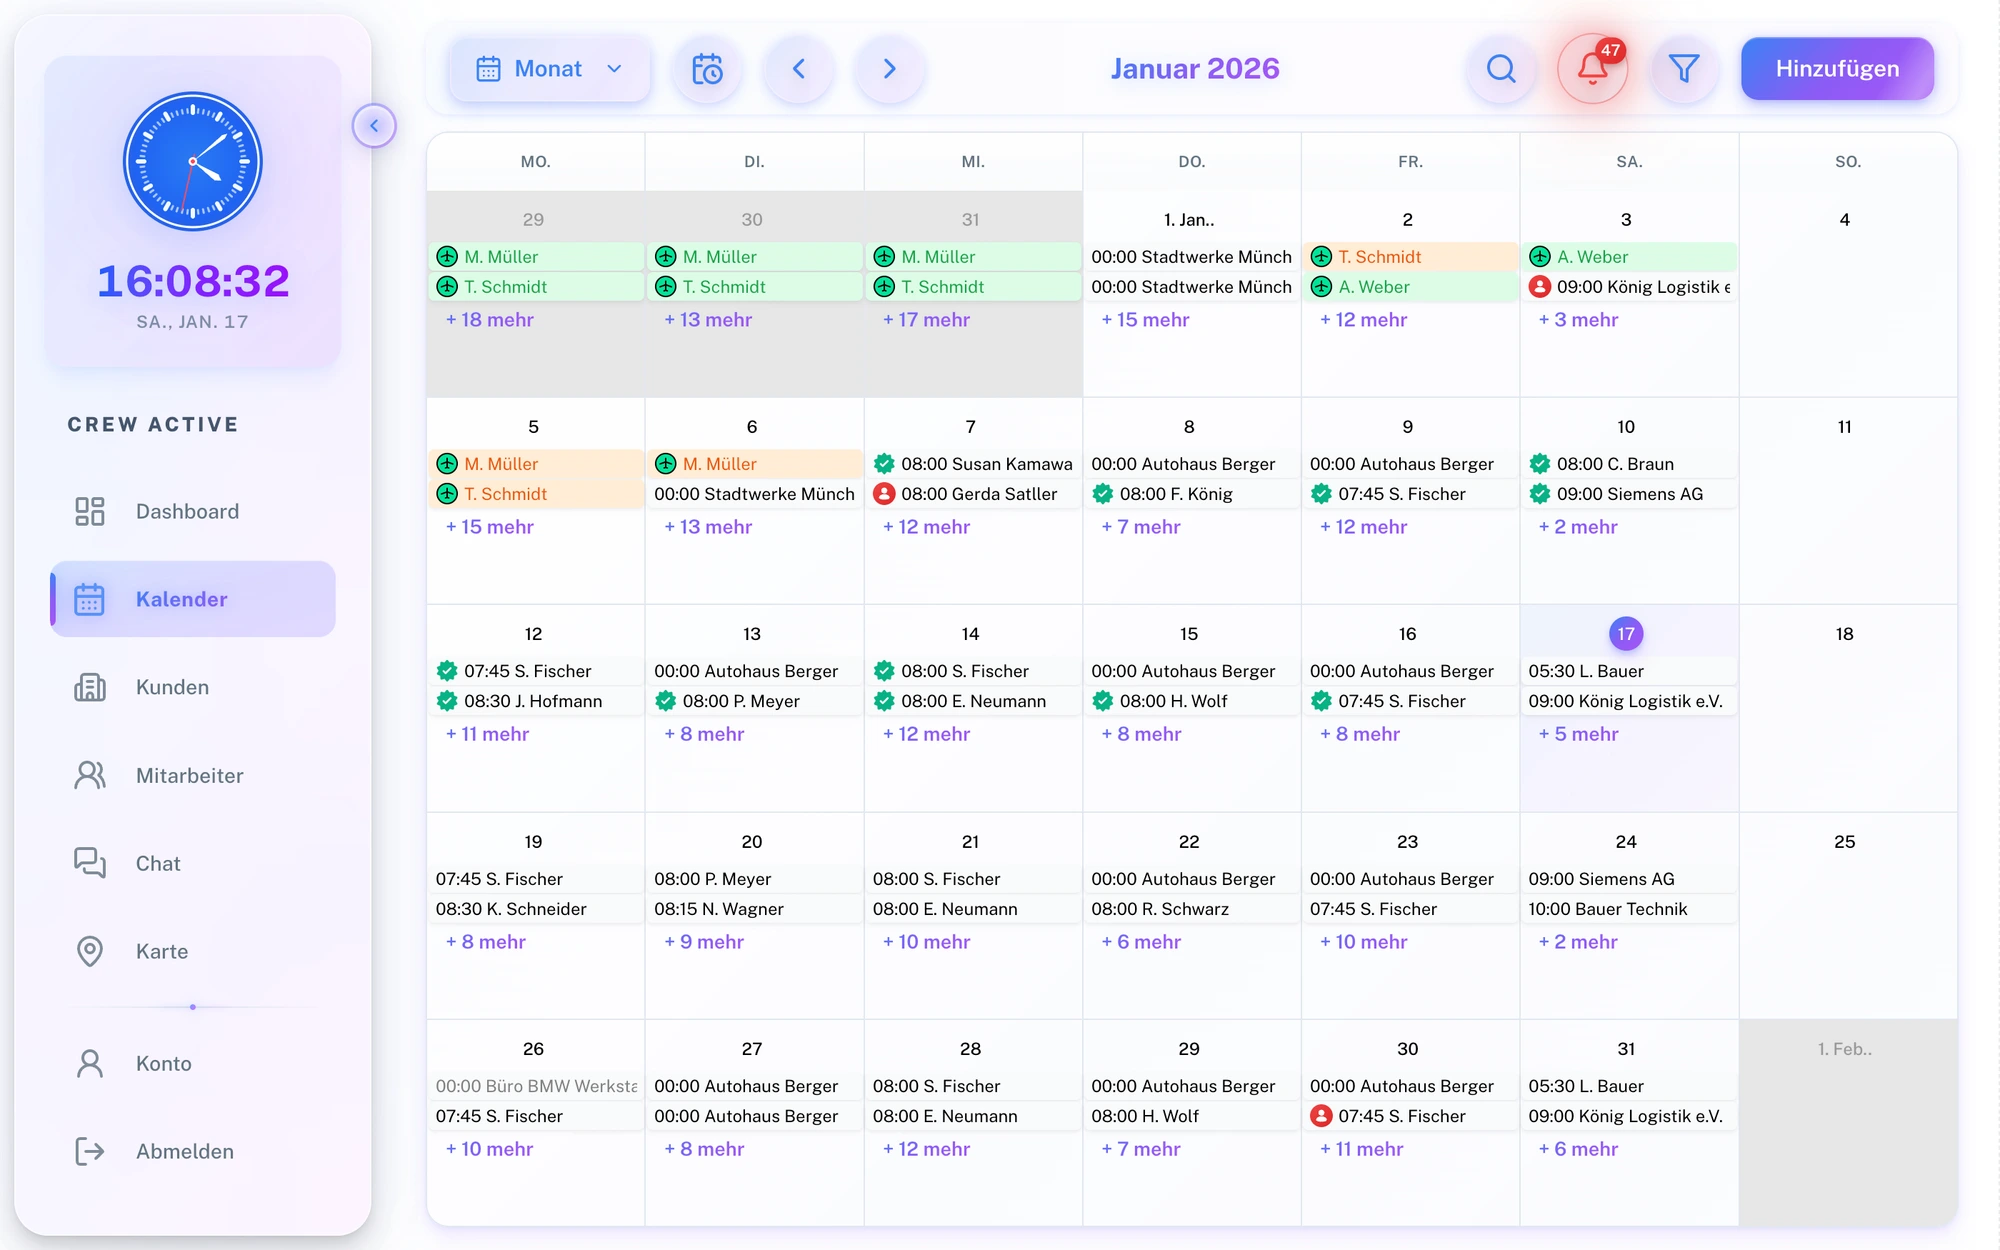
Task: Open the notification bell showing 47 alerts
Action: point(1592,68)
